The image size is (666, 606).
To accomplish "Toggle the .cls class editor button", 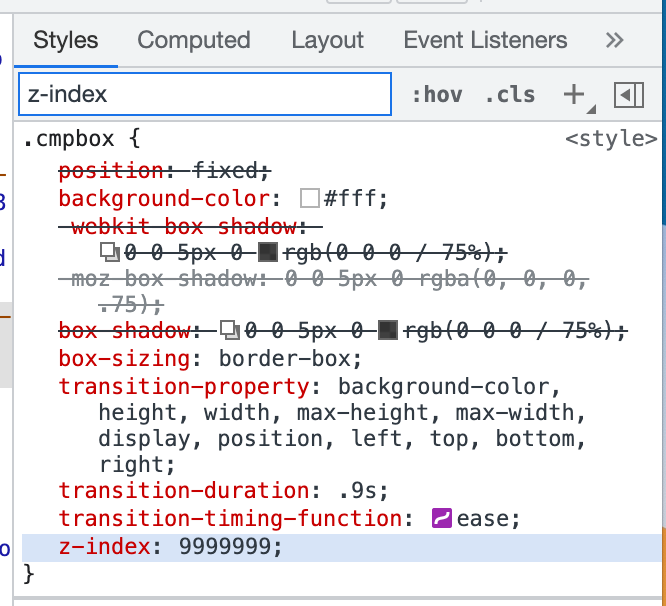I will click(509, 95).
